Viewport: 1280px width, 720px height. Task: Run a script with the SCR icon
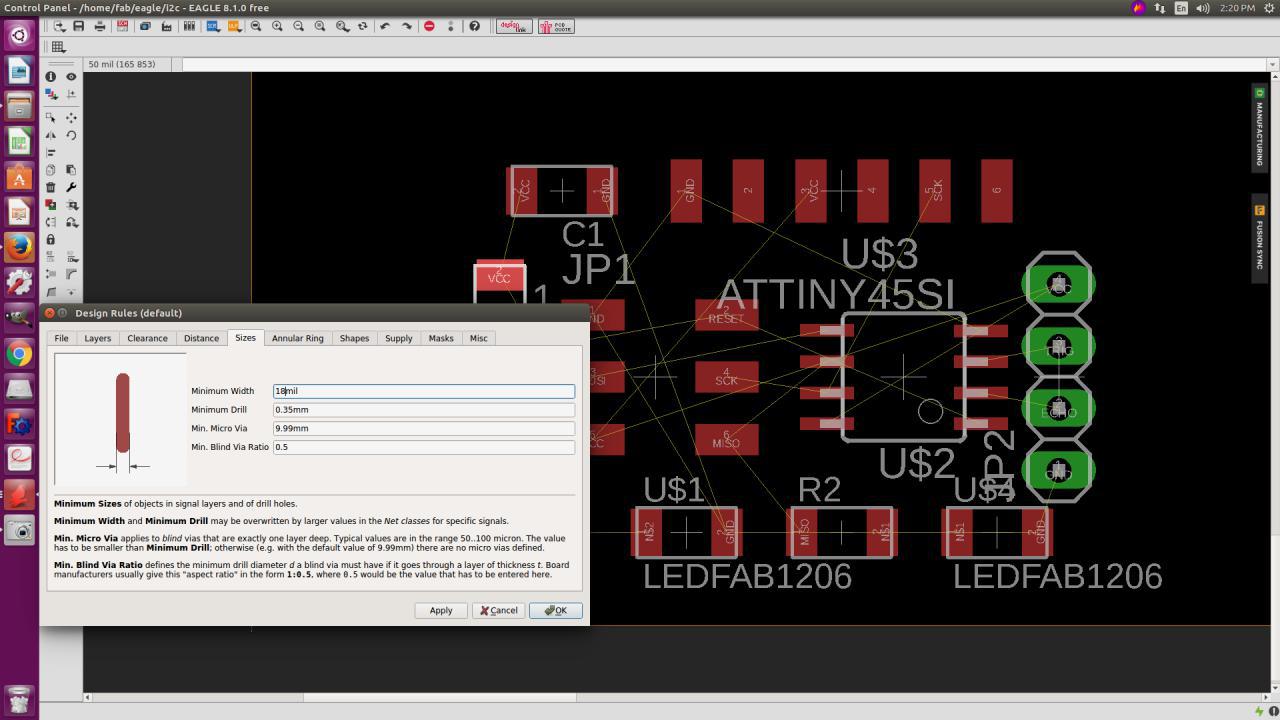(213, 26)
